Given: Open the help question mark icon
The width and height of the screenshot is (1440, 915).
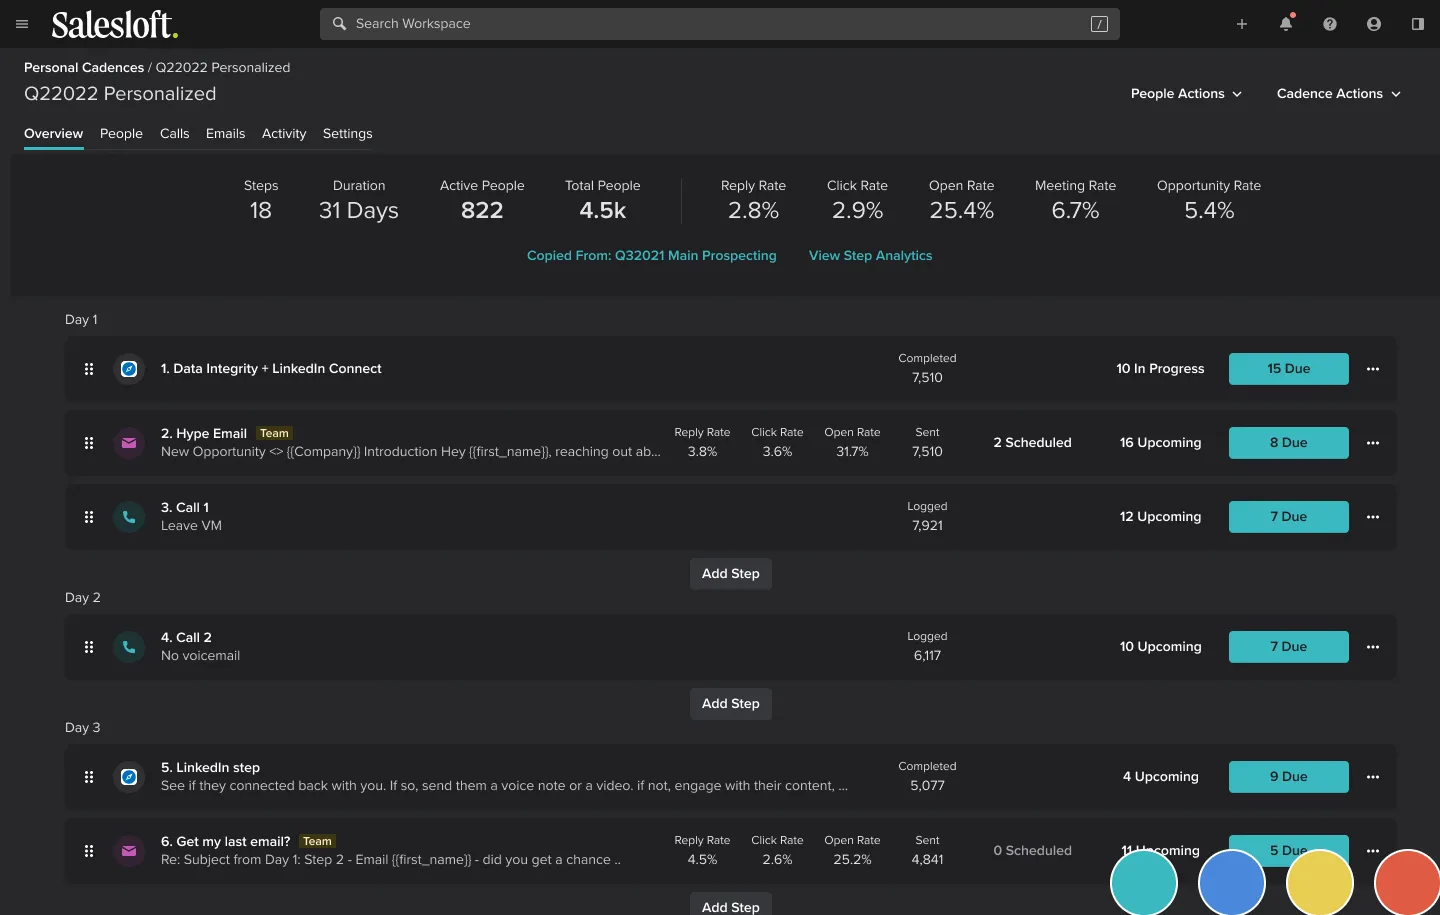Looking at the screenshot, I should point(1330,24).
